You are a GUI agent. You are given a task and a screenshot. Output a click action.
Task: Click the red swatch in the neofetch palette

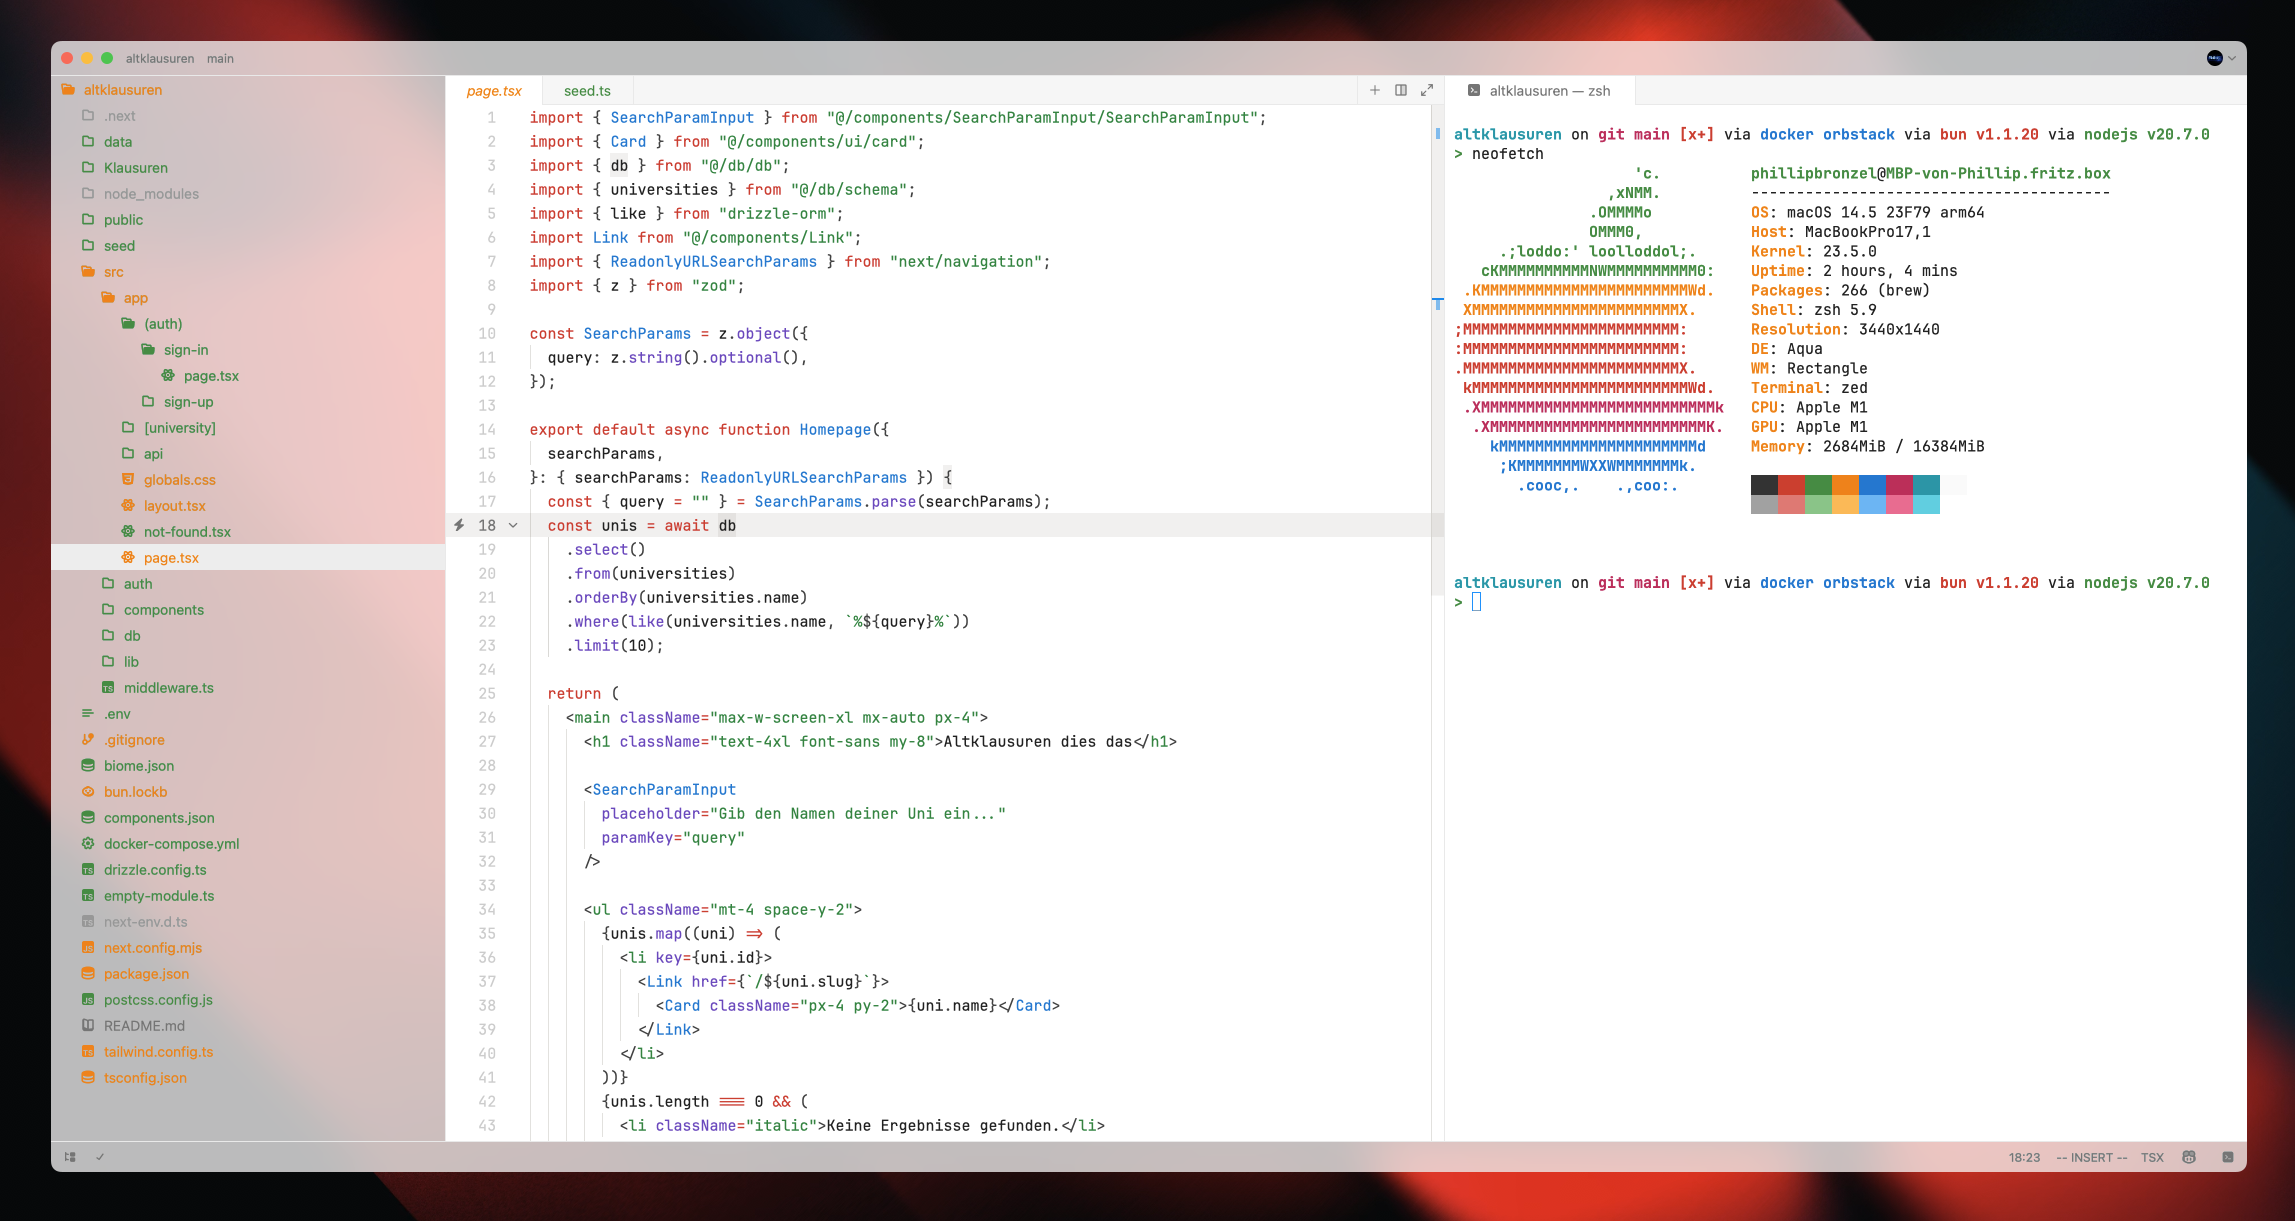tap(1791, 485)
